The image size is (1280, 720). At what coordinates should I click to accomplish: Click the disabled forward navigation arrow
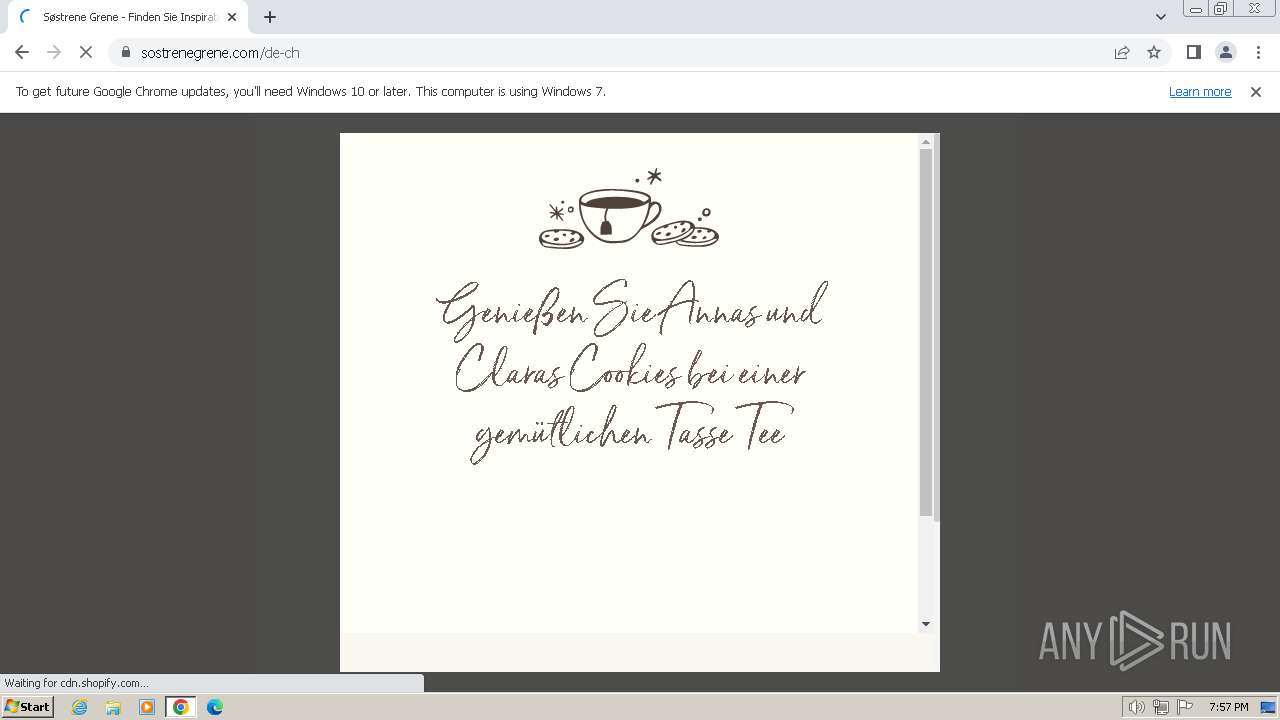click(54, 52)
